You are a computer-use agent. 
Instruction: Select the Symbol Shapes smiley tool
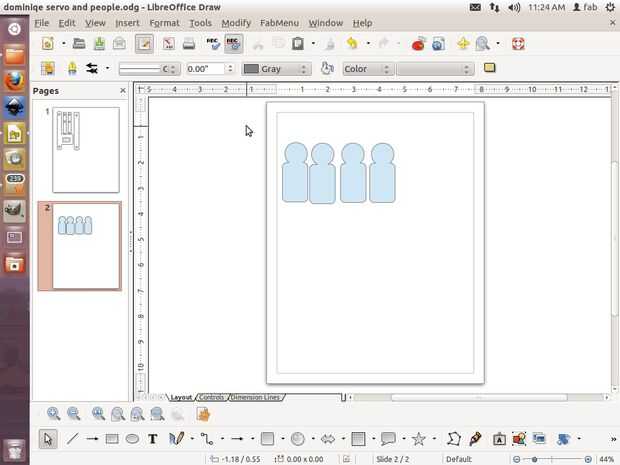click(297, 439)
